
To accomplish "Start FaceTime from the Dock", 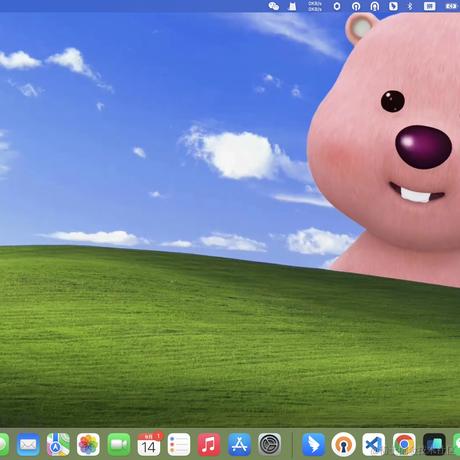I will coord(119,444).
